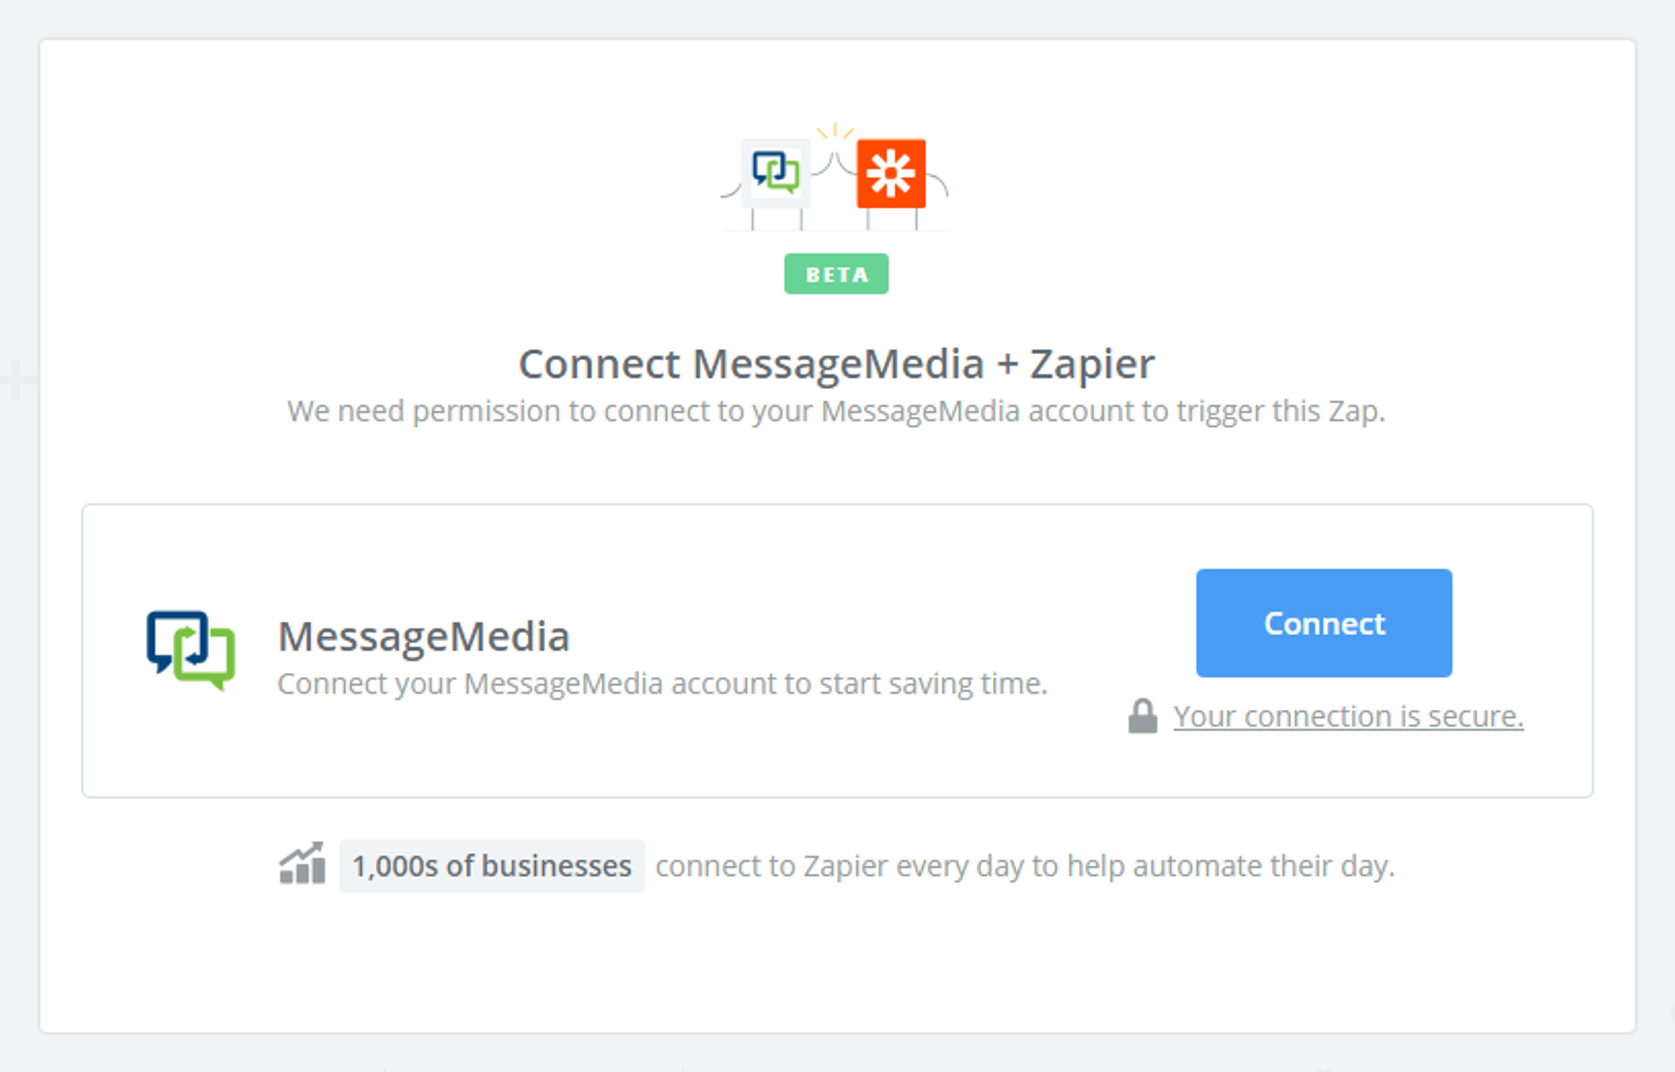Screen dimensions: 1675x1072
Task: Click the large MessageMedia chat bubbles logo
Action: 191,650
